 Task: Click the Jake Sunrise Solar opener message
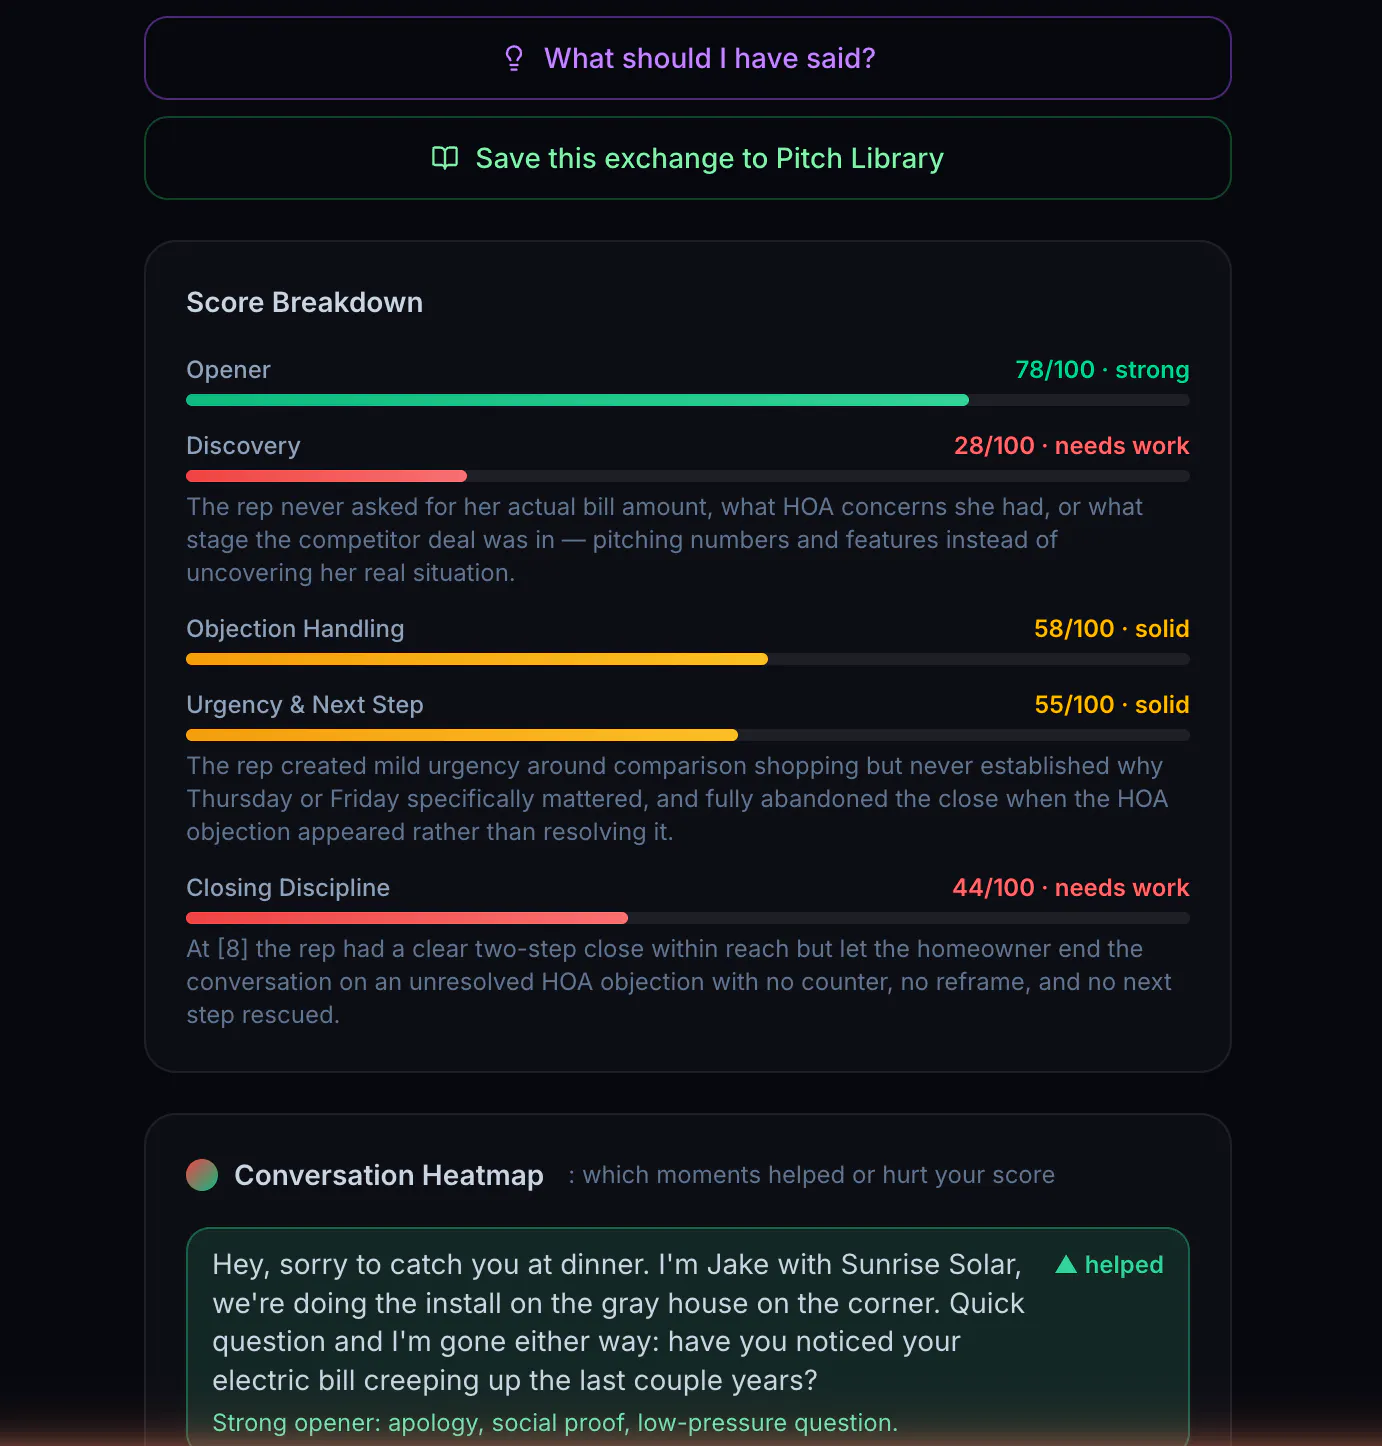618,1322
